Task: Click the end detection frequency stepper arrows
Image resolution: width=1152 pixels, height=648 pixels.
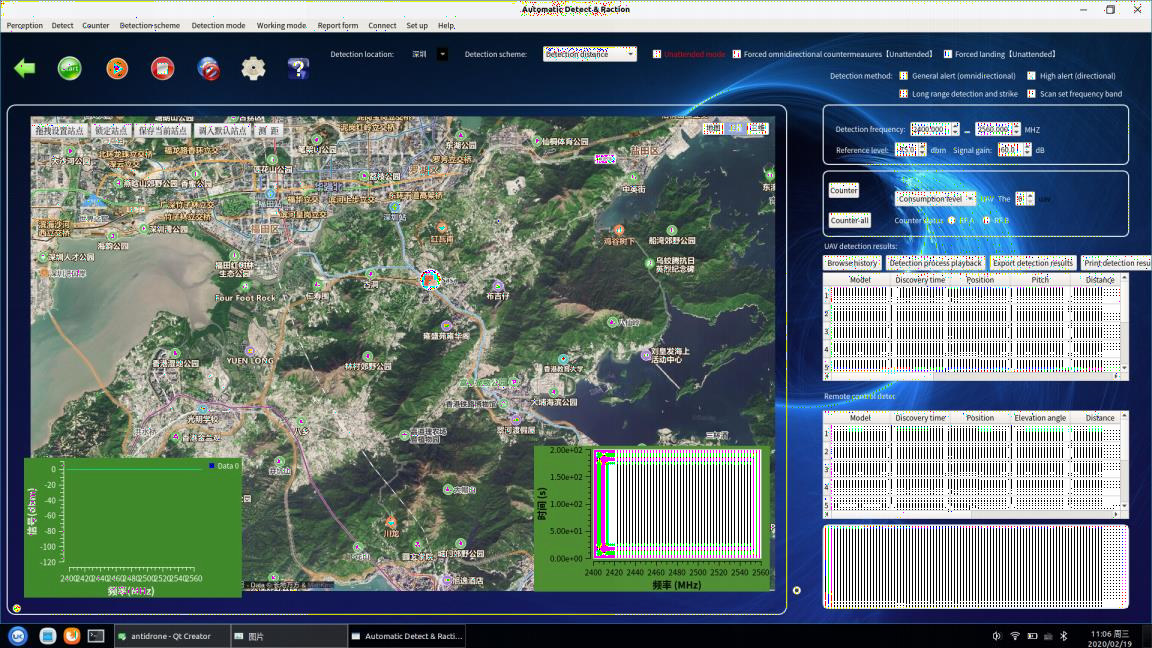Action: (x=1016, y=129)
